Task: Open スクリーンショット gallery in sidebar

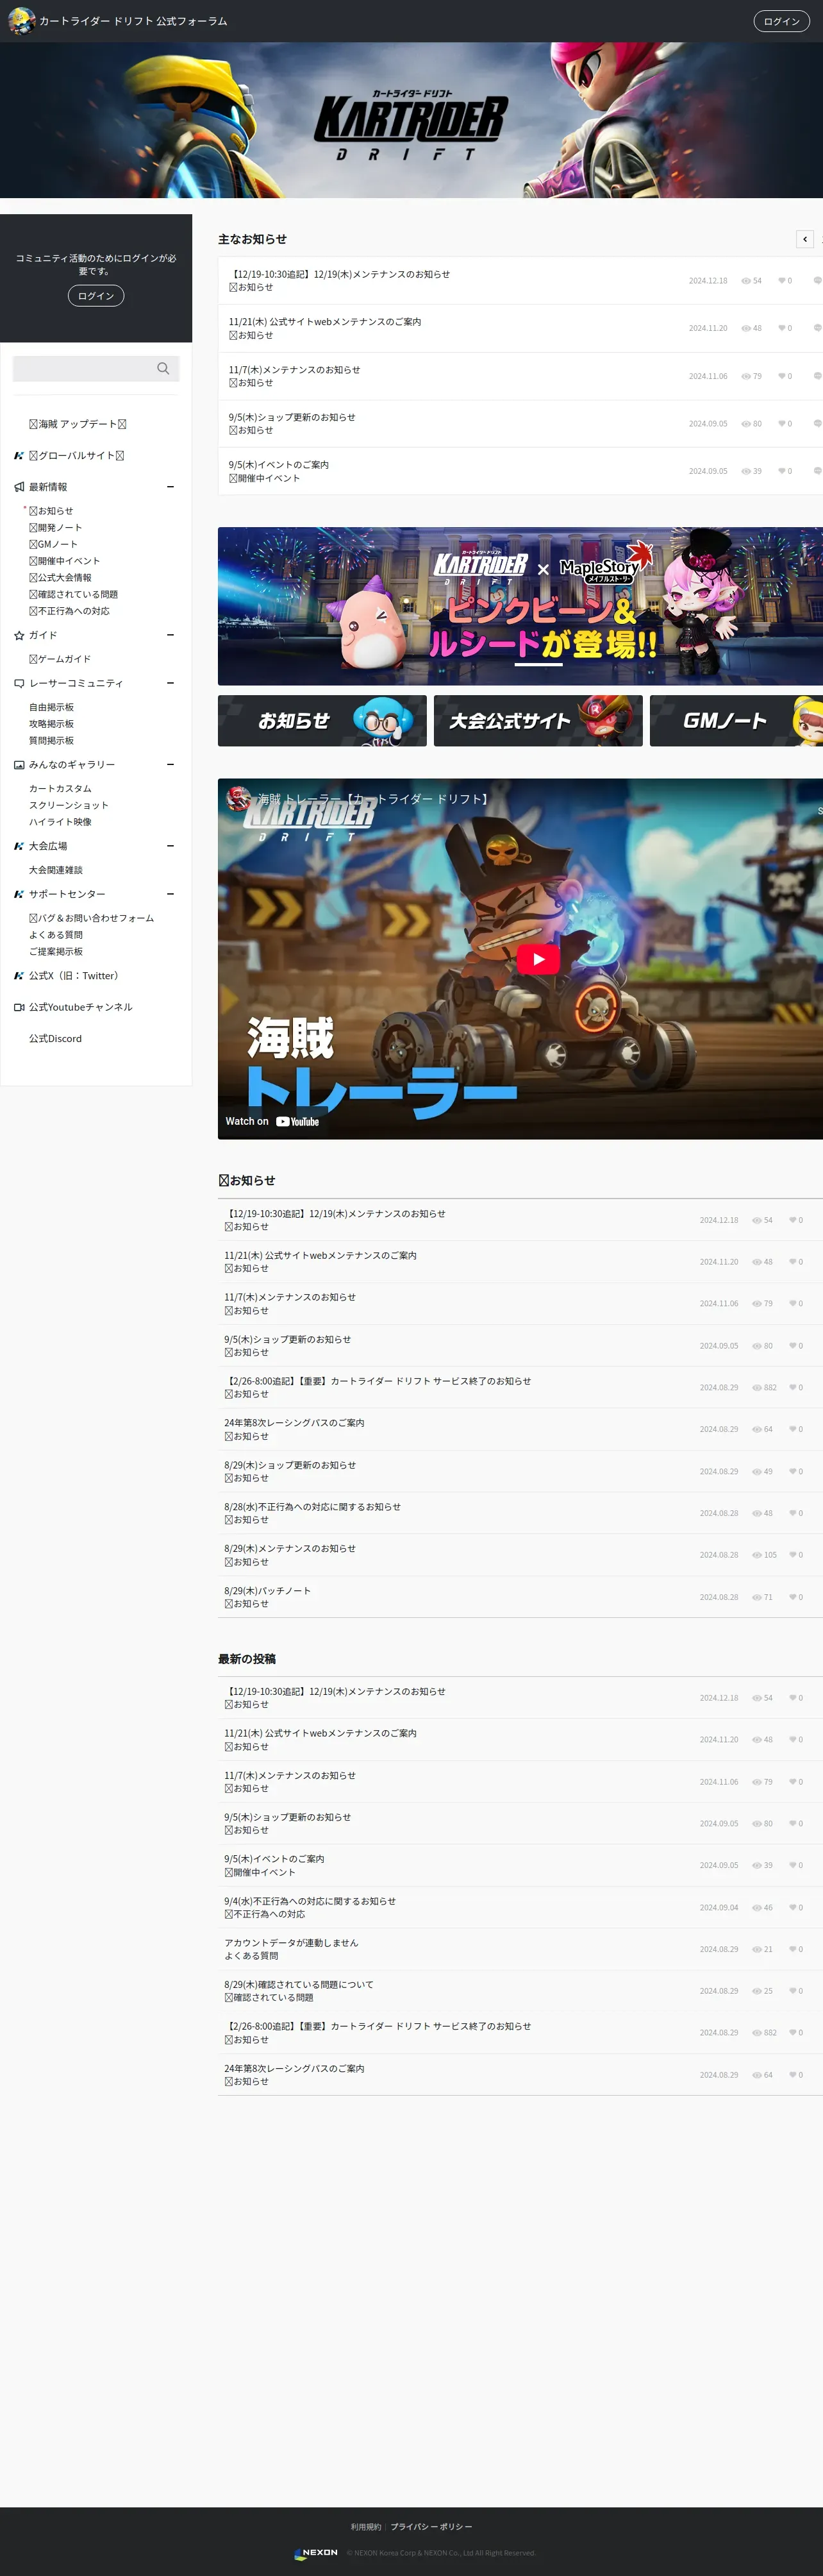Action: [68, 806]
